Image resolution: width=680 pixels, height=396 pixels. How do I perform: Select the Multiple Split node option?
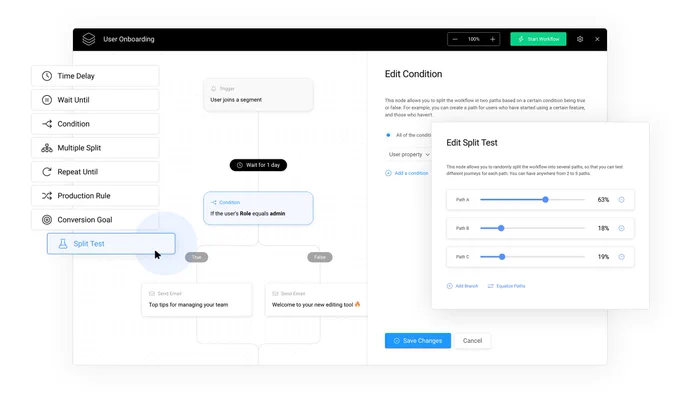click(x=95, y=148)
